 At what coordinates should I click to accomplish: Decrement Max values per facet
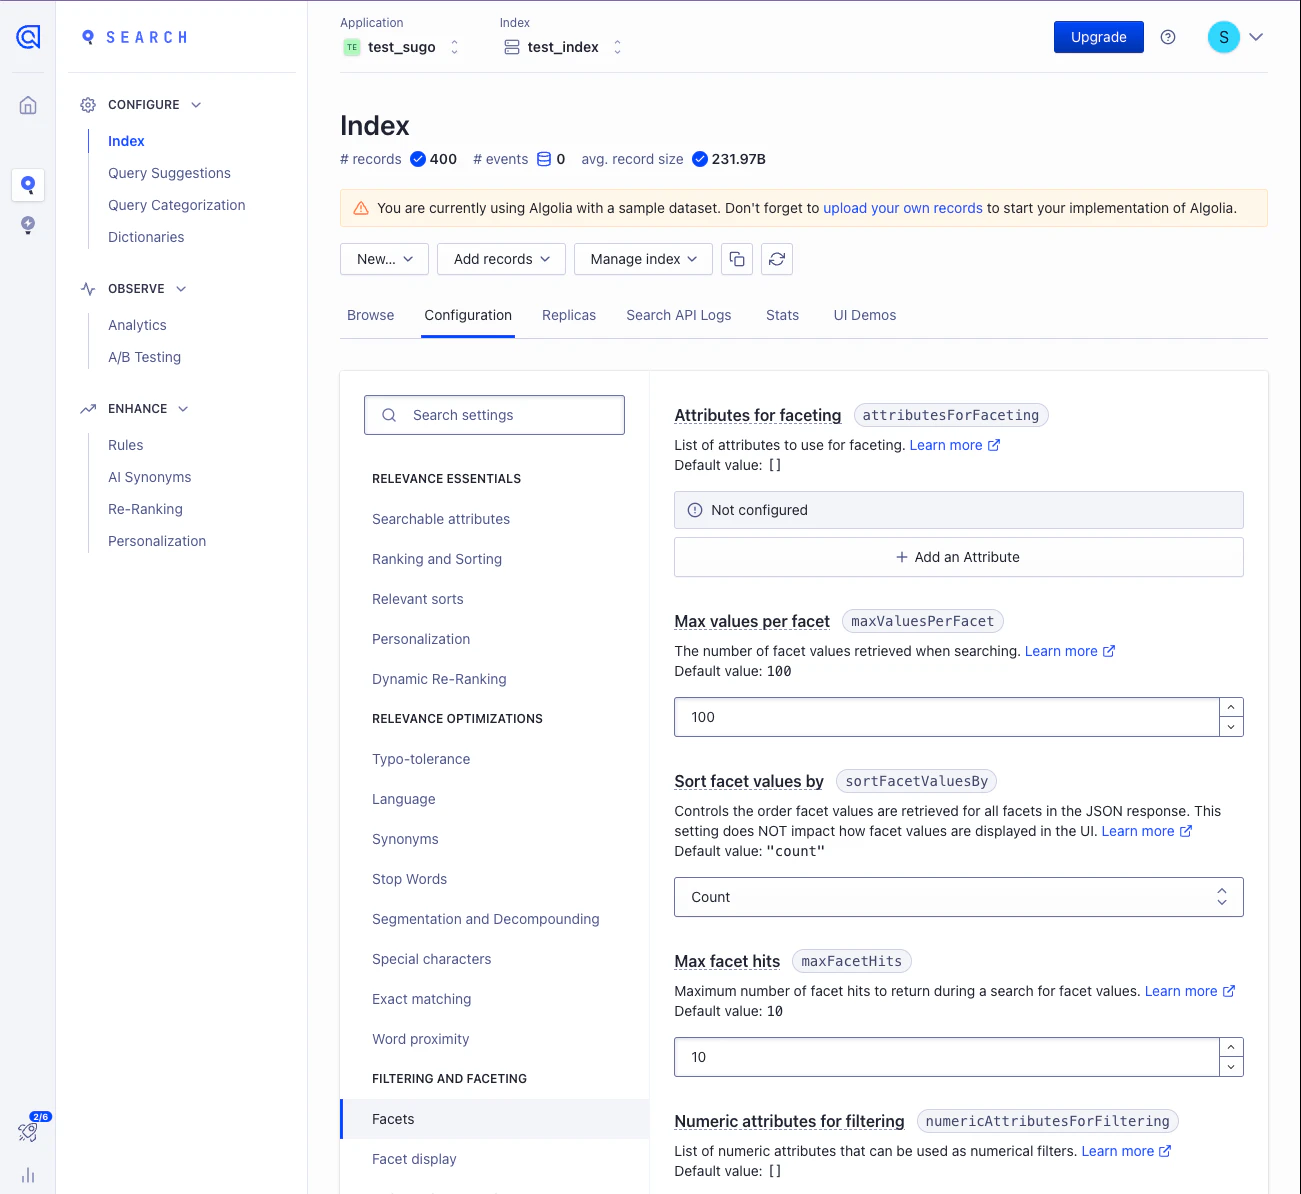(1231, 727)
